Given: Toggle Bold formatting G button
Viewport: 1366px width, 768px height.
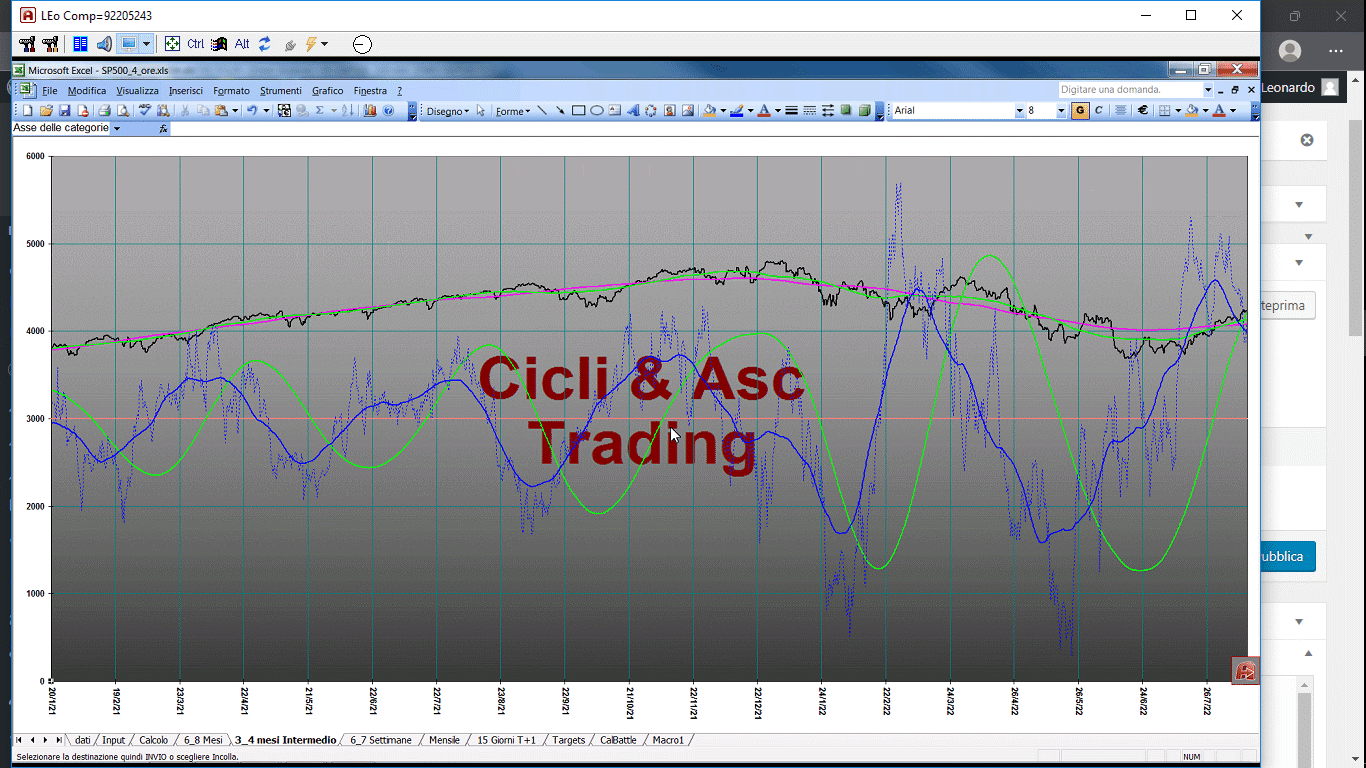Looking at the screenshot, I should point(1080,110).
